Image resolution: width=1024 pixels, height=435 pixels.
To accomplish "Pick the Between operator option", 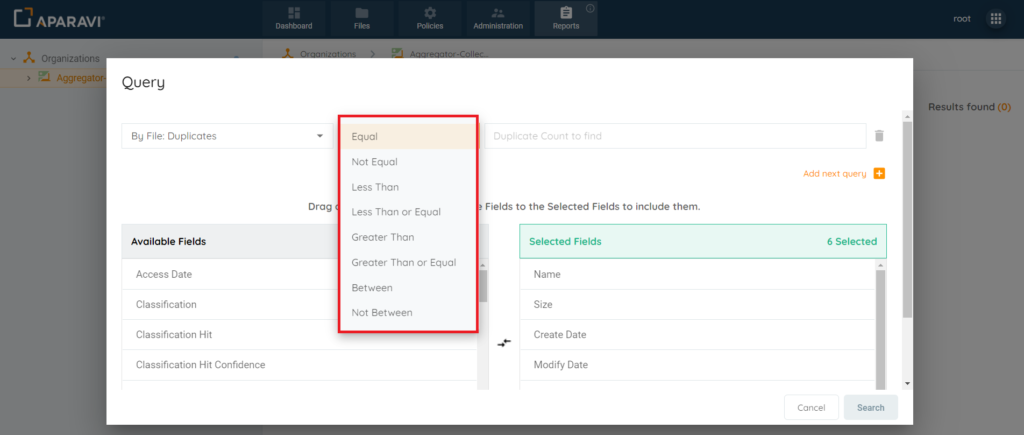I will pyautogui.click(x=372, y=288).
